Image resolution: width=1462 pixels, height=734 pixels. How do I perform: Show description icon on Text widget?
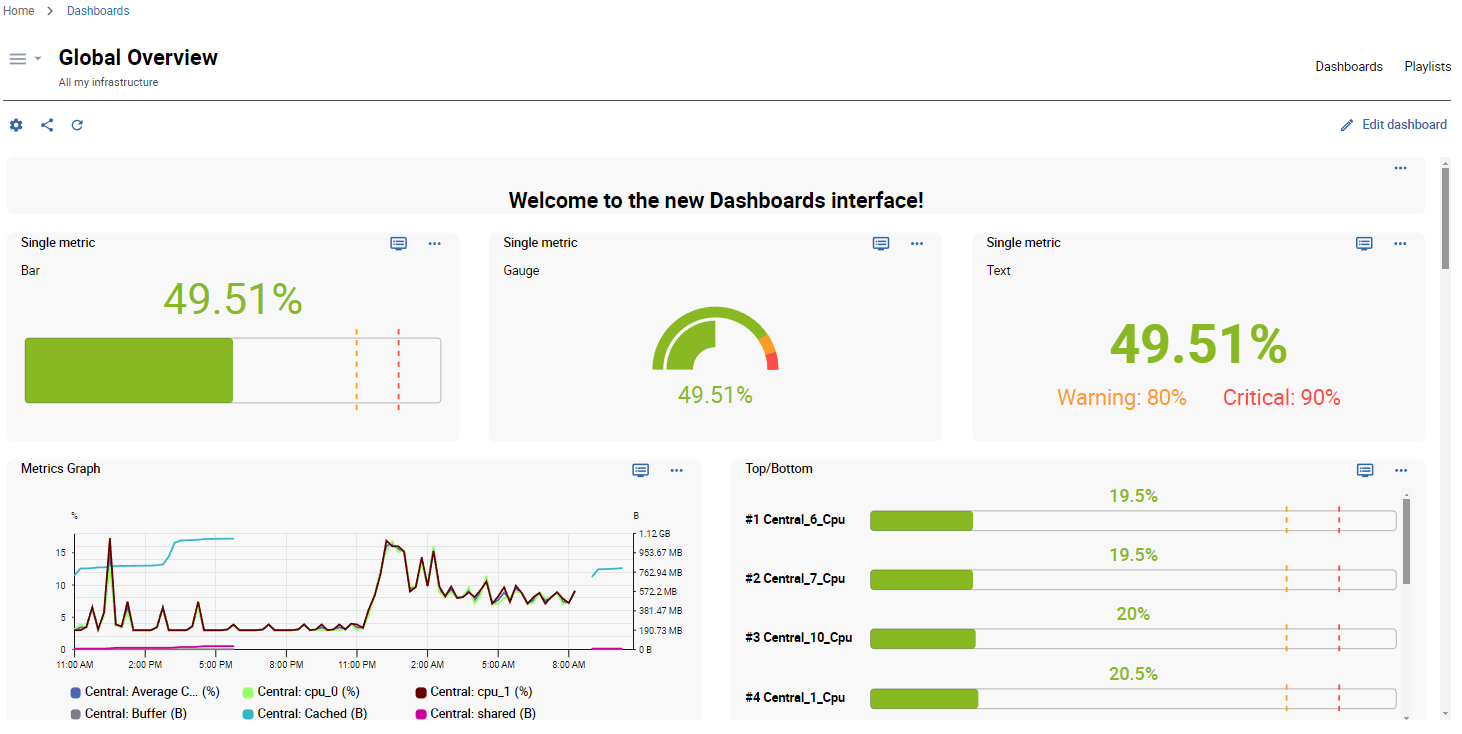tap(1364, 243)
